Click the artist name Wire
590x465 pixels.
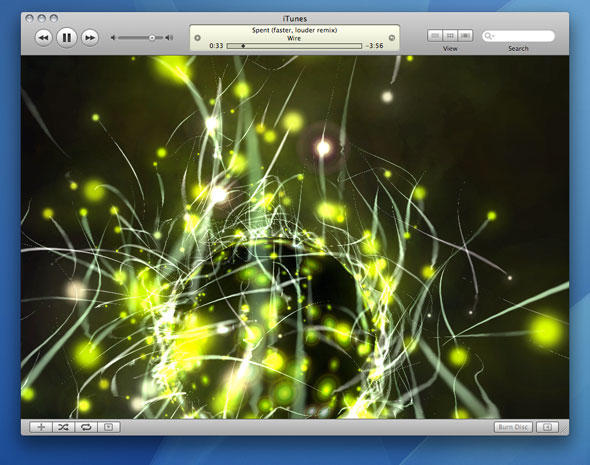point(294,38)
